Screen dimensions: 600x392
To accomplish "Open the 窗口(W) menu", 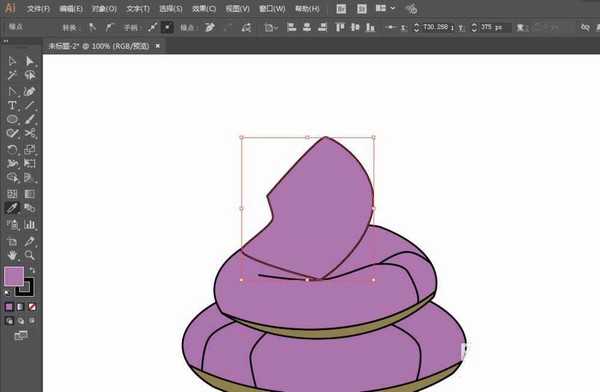I will (272, 8).
